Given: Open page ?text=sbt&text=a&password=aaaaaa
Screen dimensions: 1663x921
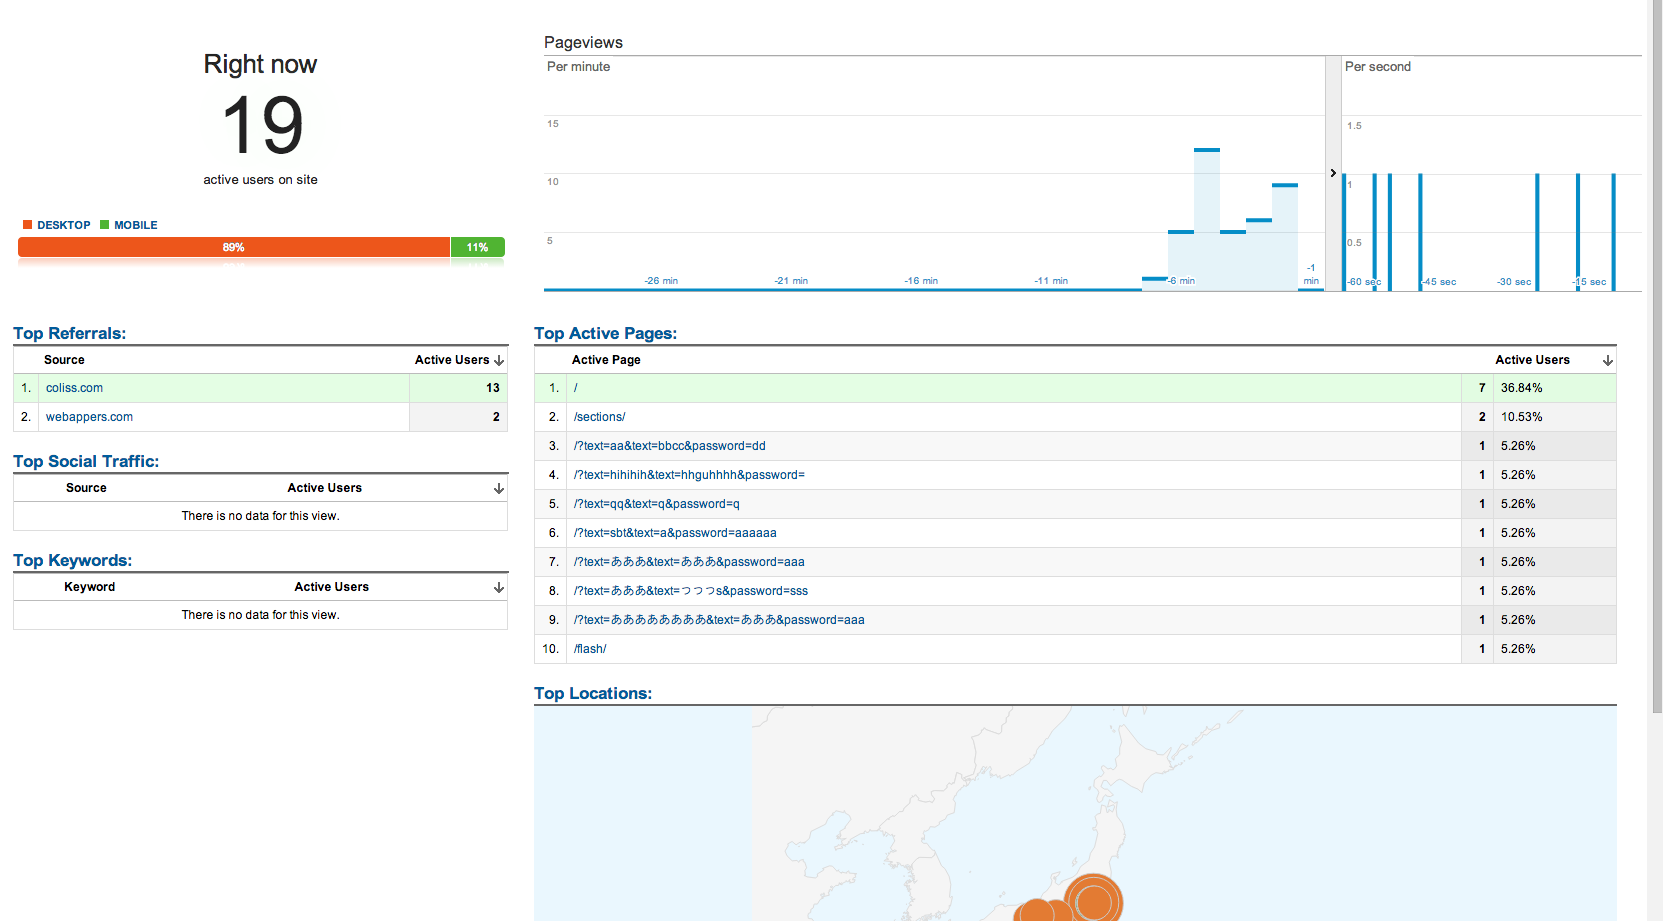Looking at the screenshot, I should click(675, 533).
